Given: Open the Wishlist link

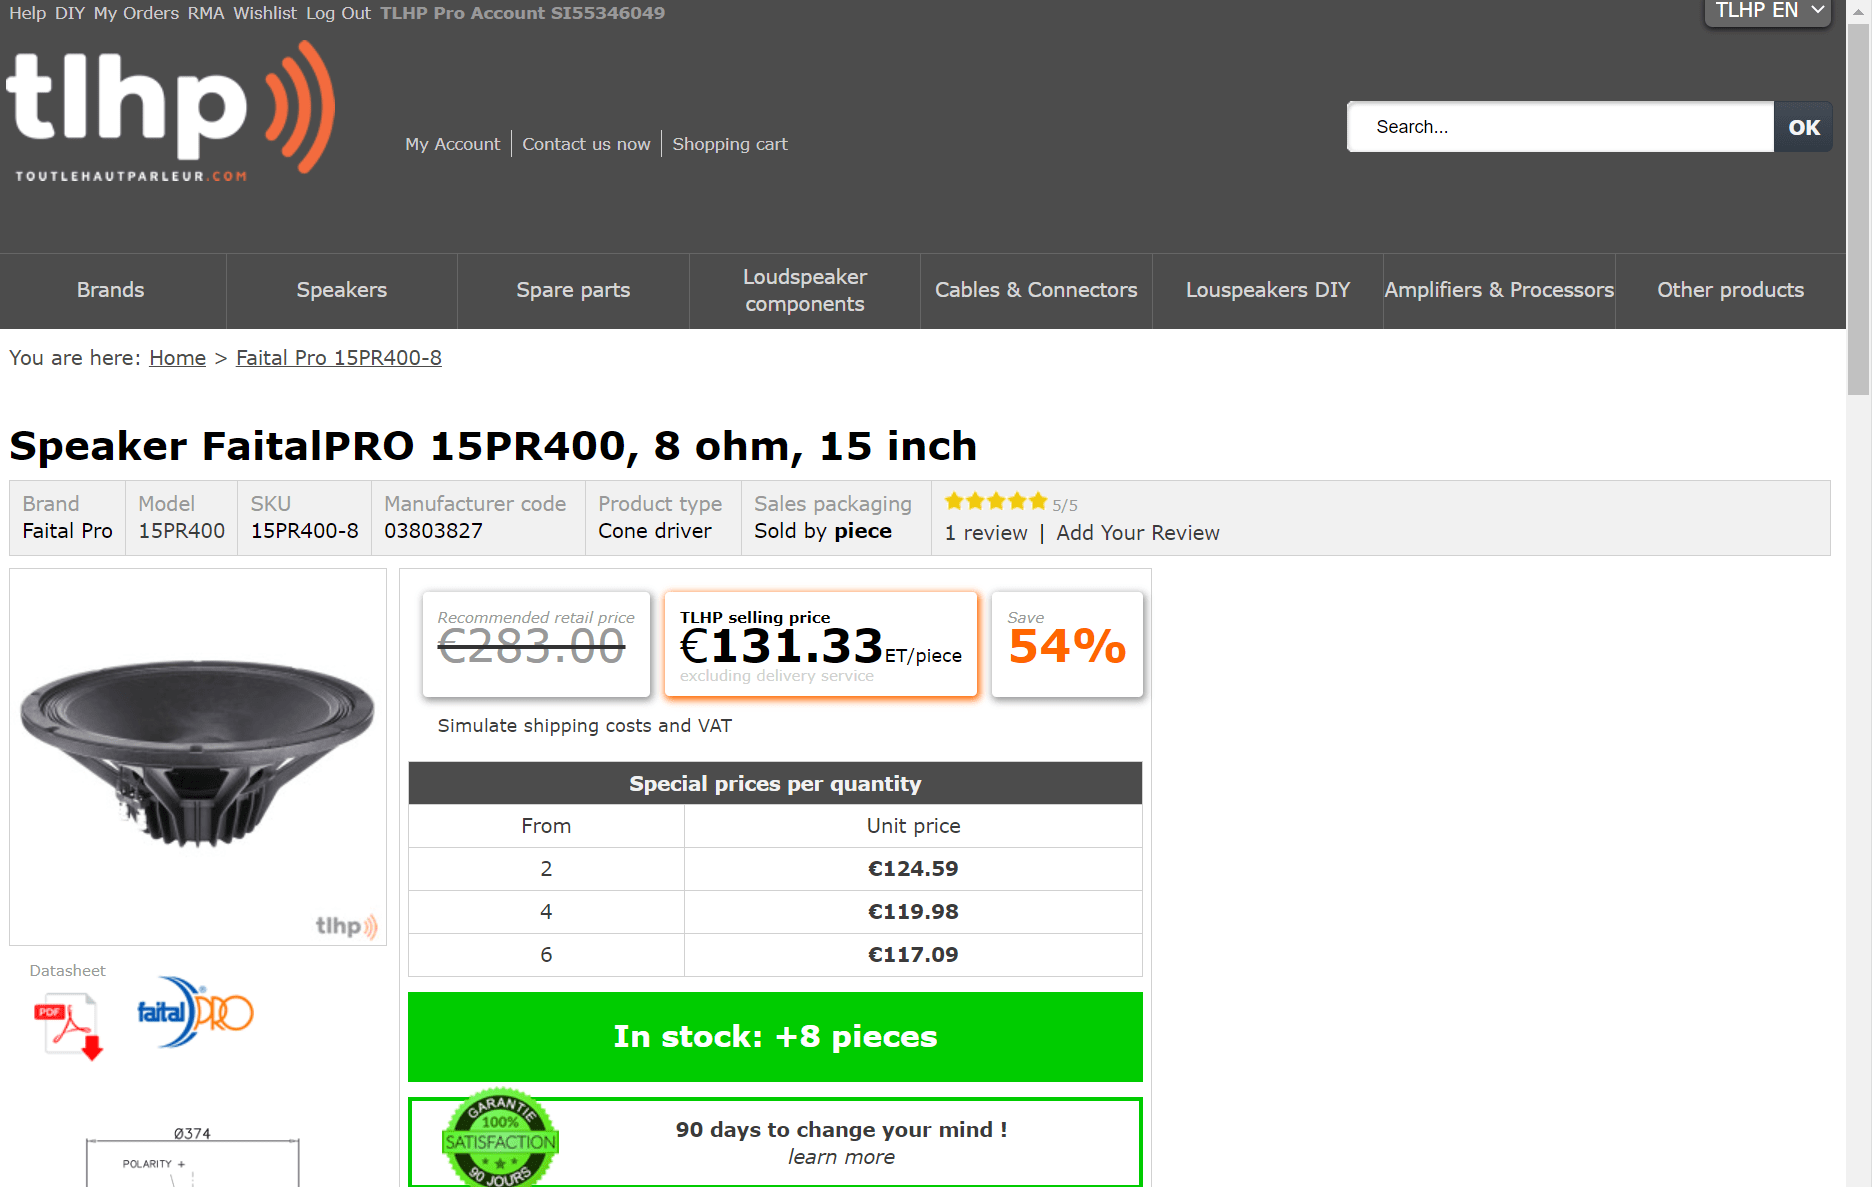Looking at the screenshot, I should pos(265,13).
